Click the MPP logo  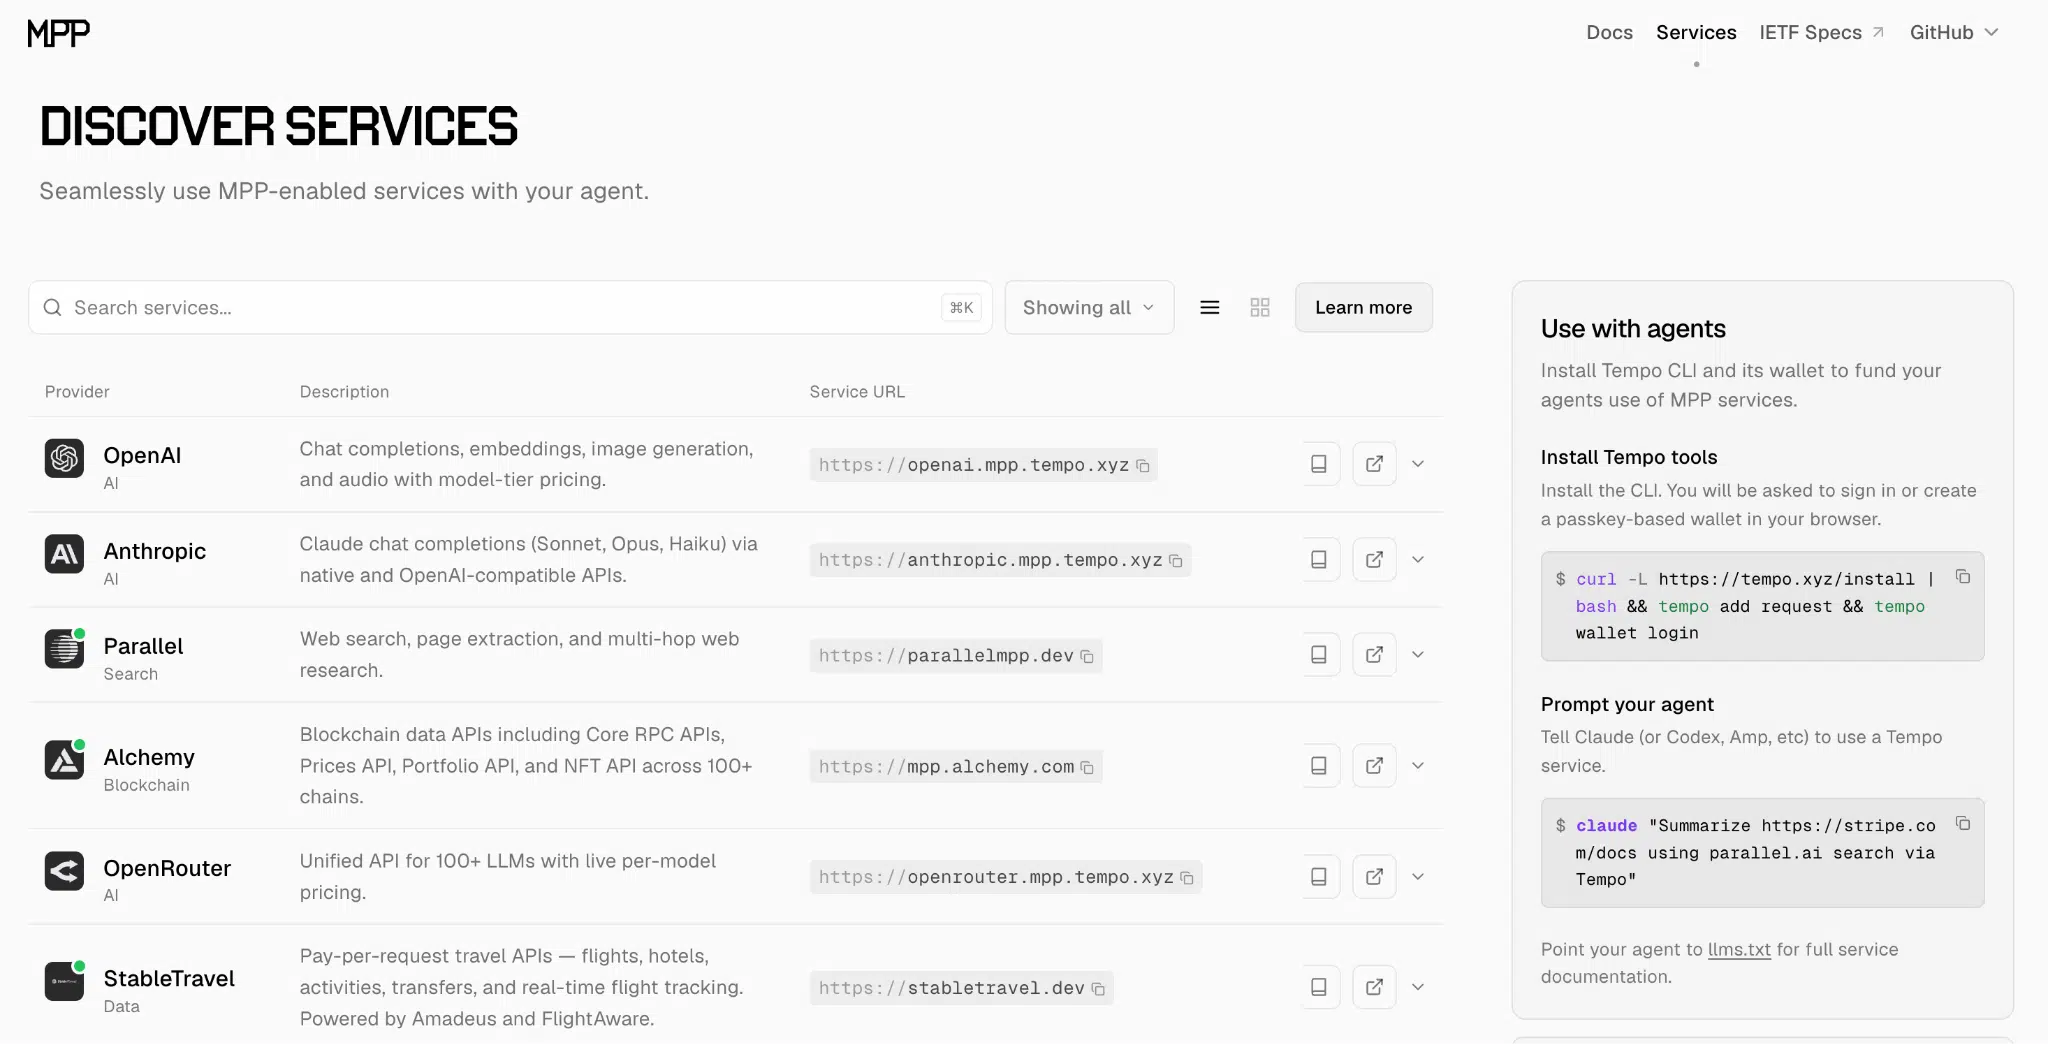click(58, 33)
